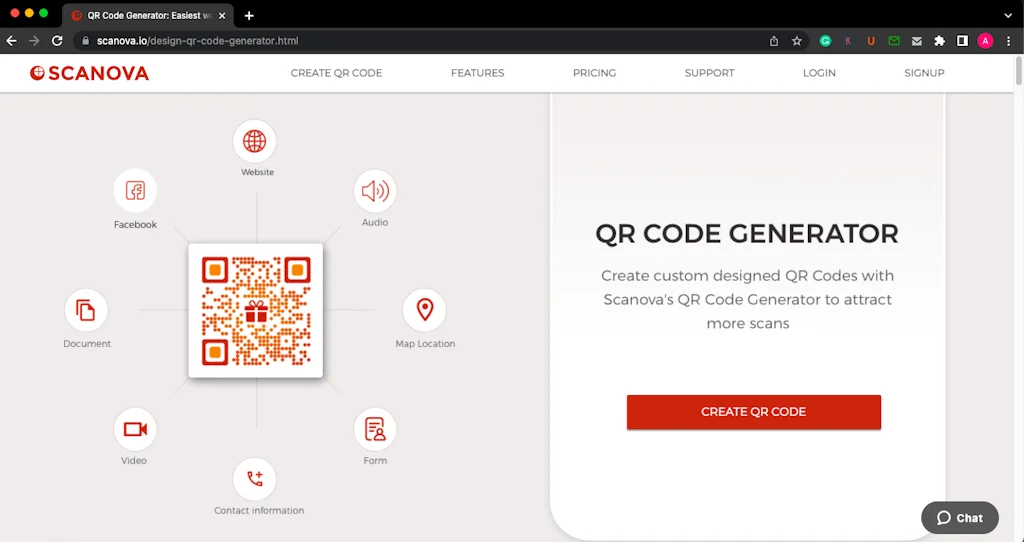This screenshot has width=1024, height=542.
Task: Select the QR Code Generator browser tab
Action: click(147, 15)
